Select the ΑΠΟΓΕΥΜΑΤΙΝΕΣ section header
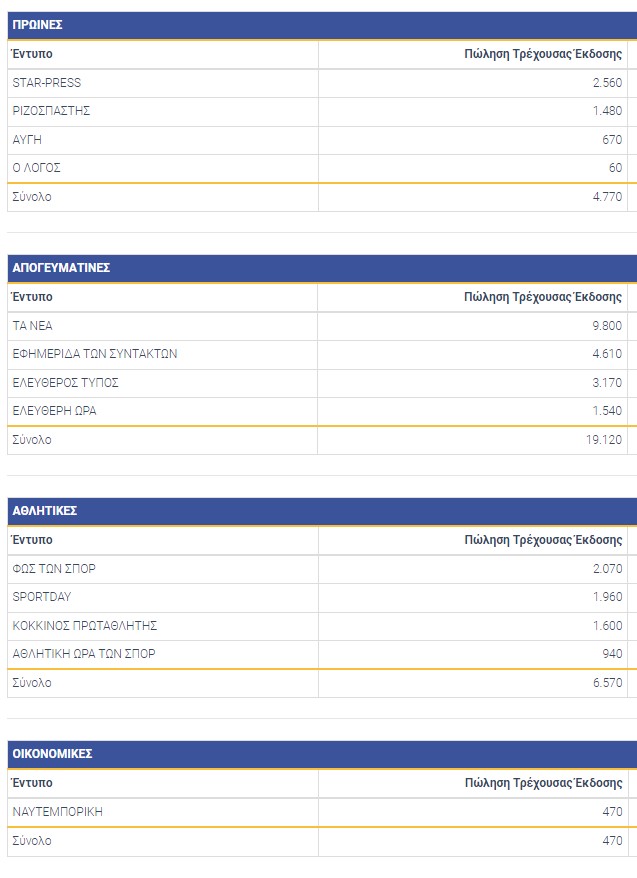This screenshot has height=878, width=637. pyautogui.click(x=61, y=268)
